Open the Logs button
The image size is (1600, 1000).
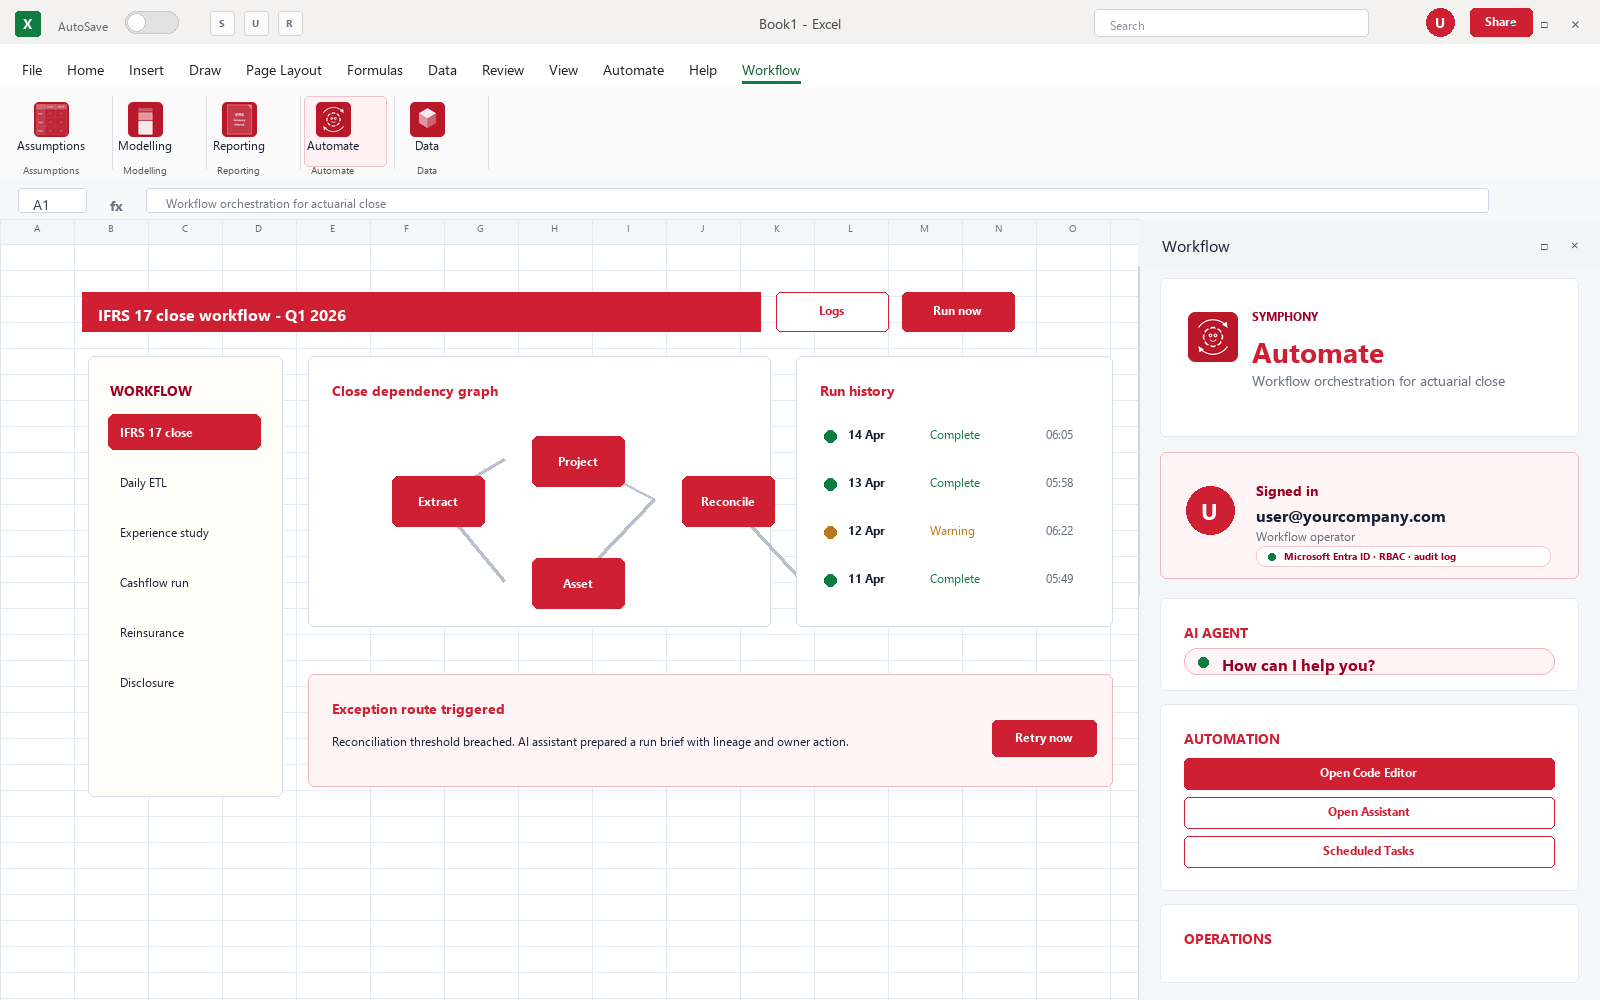click(x=832, y=312)
